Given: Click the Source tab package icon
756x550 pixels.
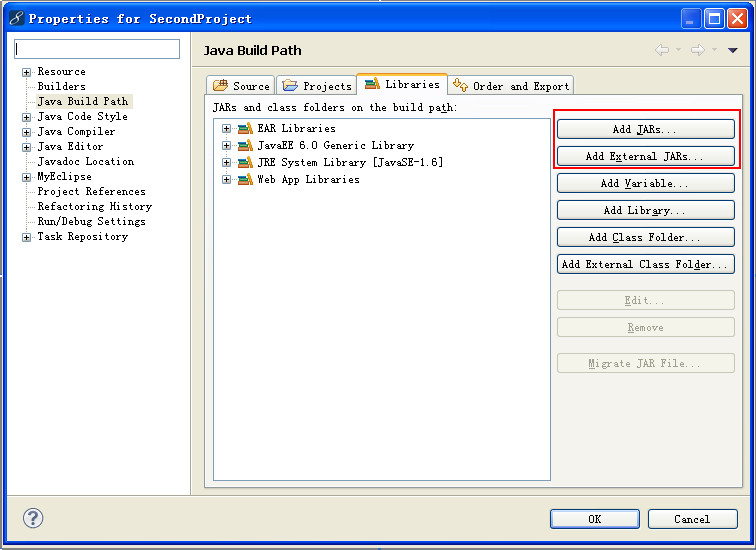Looking at the screenshot, I should coord(220,85).
